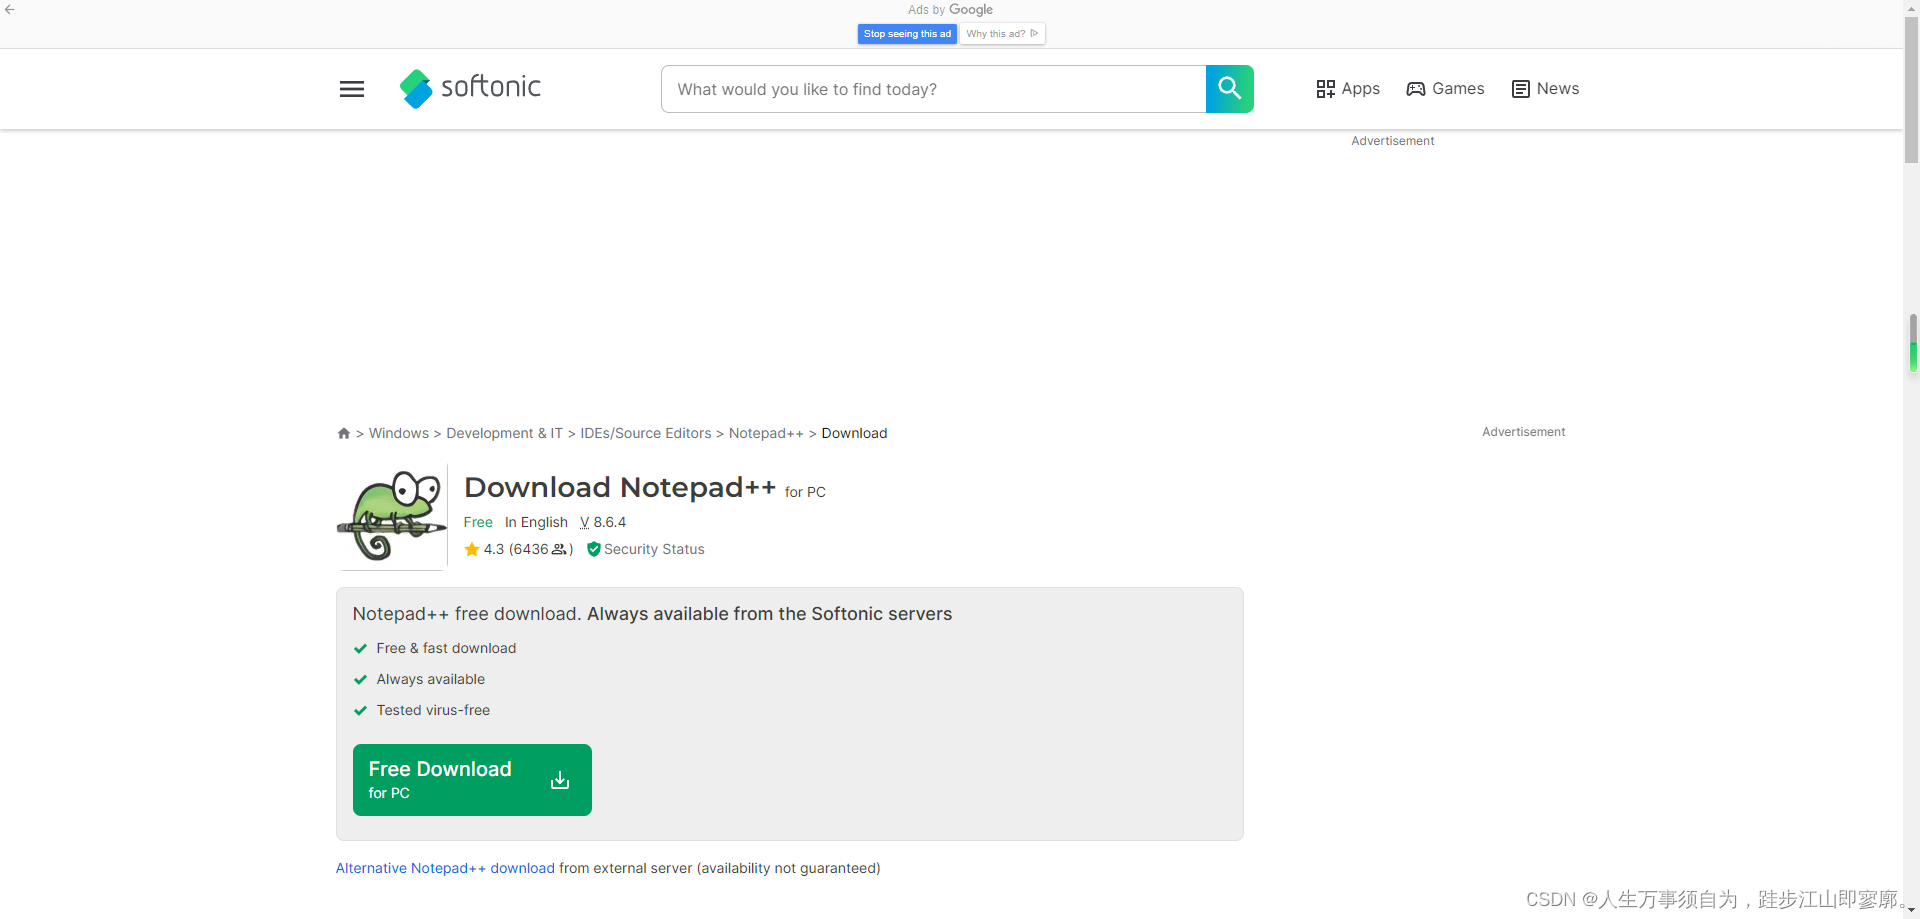Click the Softonic logo
The image size is (1920, 919).
coord(470,88)
